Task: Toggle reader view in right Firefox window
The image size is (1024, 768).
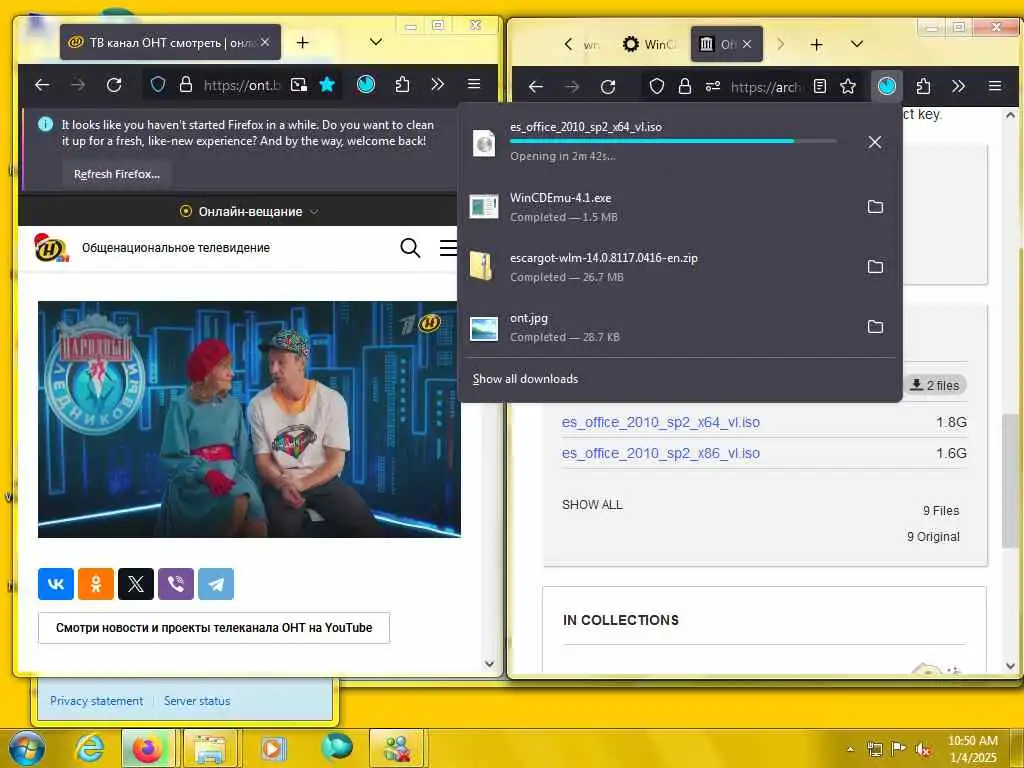Action: point(820,86)
